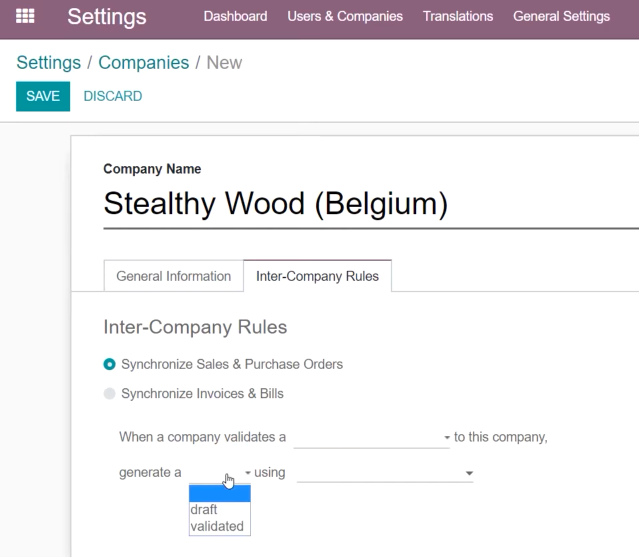639x557 pixels.
Task: Open the Dashboard menu
Action: (236, 16)
